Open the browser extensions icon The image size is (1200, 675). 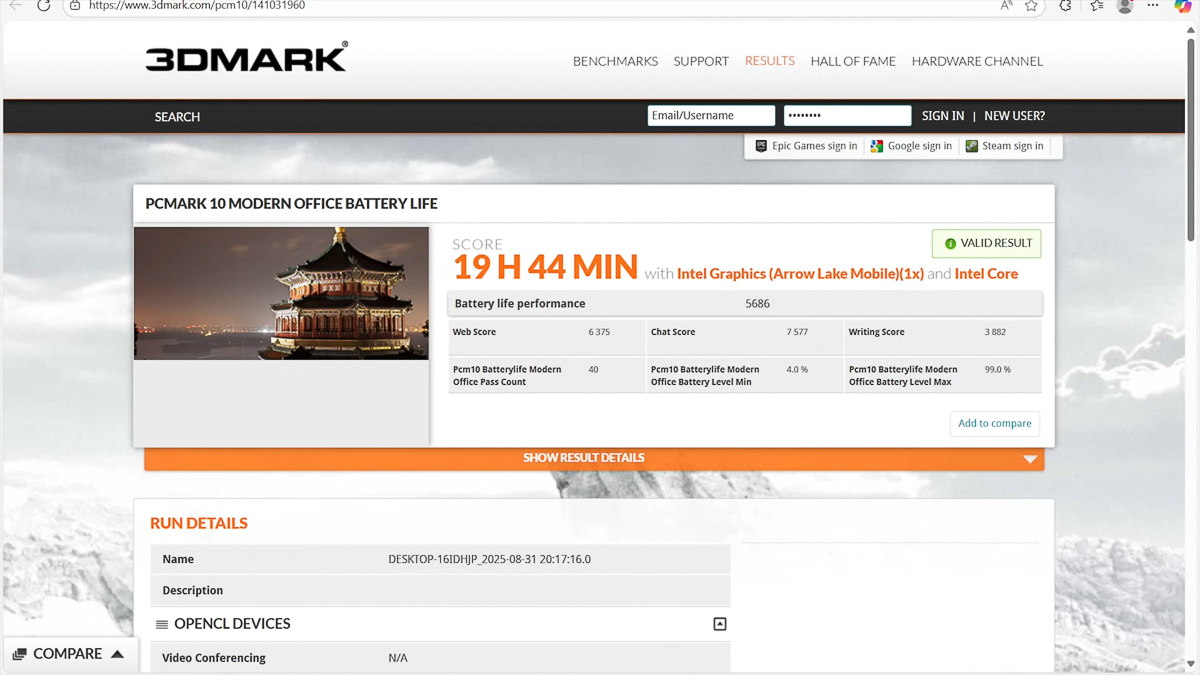(x=1065, y=5)
